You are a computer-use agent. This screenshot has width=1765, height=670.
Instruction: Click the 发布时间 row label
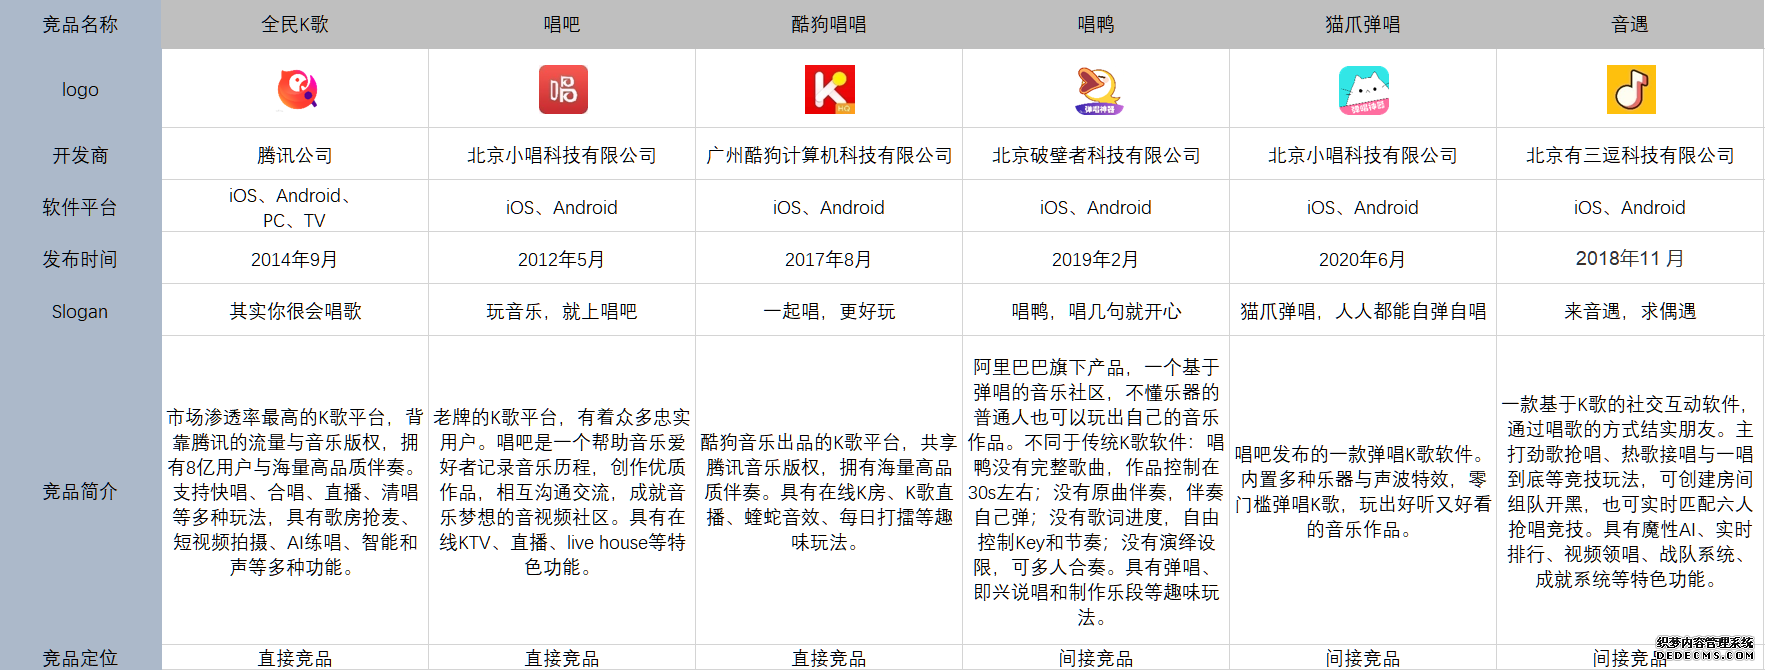tap(80, 259)
